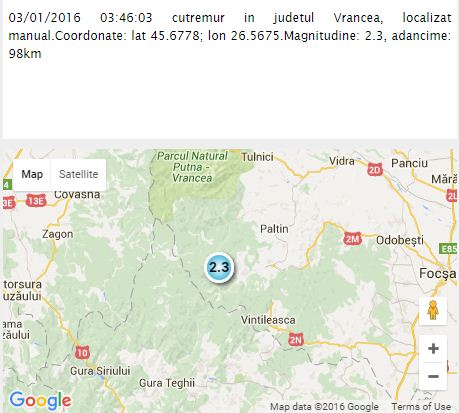Screen dimensions: 459x413
Task: Click the Vintileasca place label
Action: [268, 320]
